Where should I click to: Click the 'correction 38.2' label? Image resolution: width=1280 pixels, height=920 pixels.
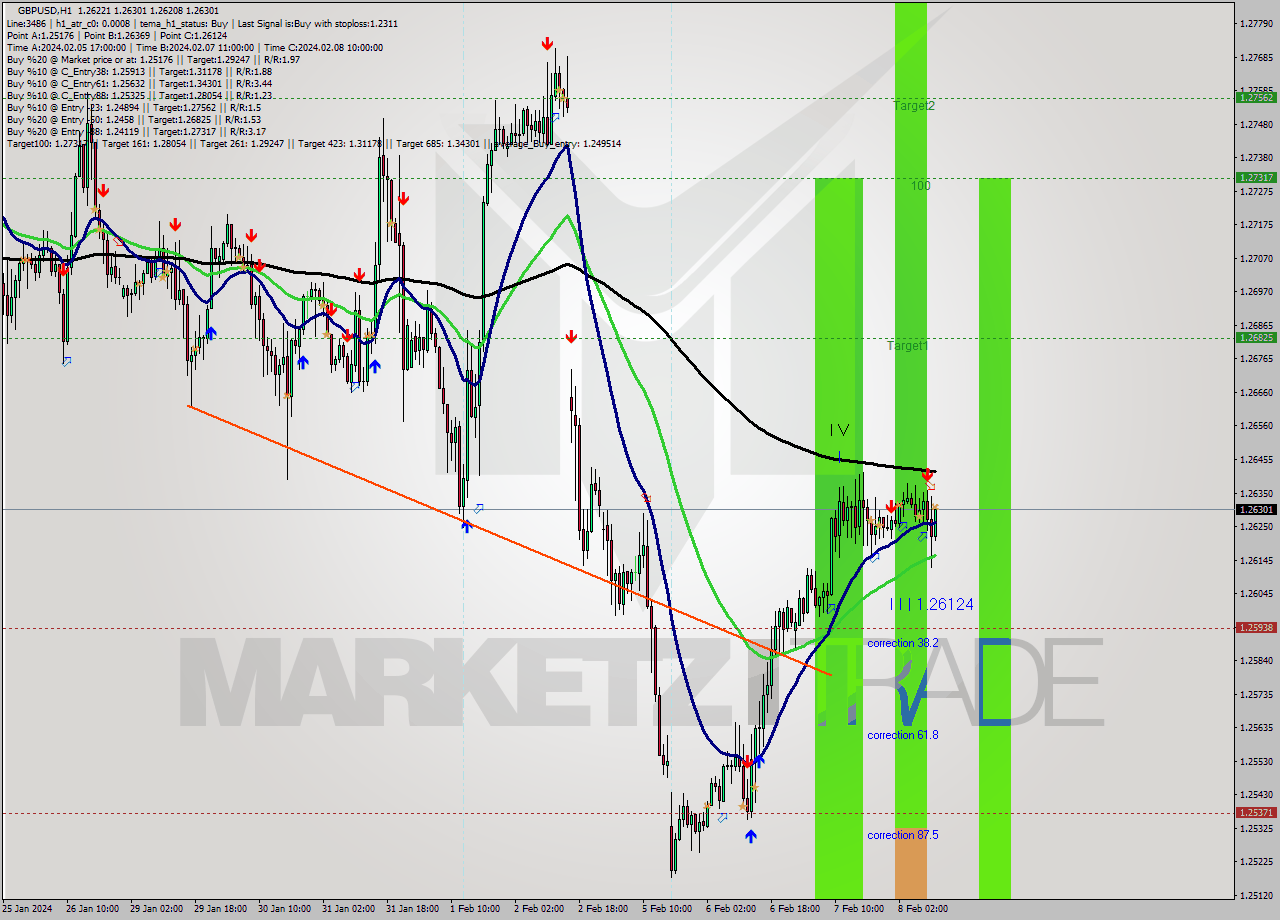pos(903,643)
